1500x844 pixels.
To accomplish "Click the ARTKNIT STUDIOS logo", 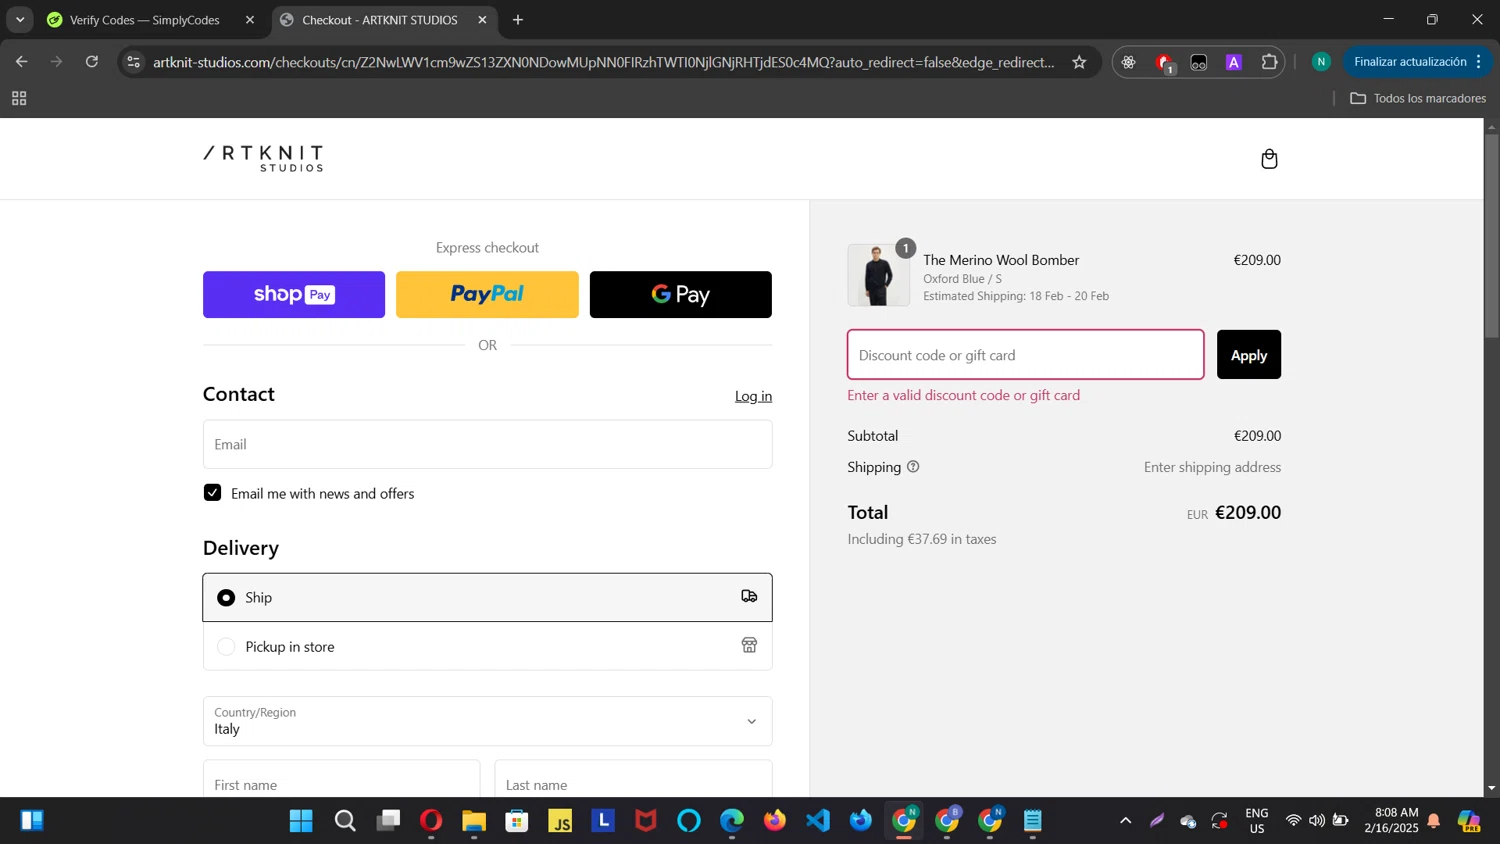I will [x=264, y=158].
